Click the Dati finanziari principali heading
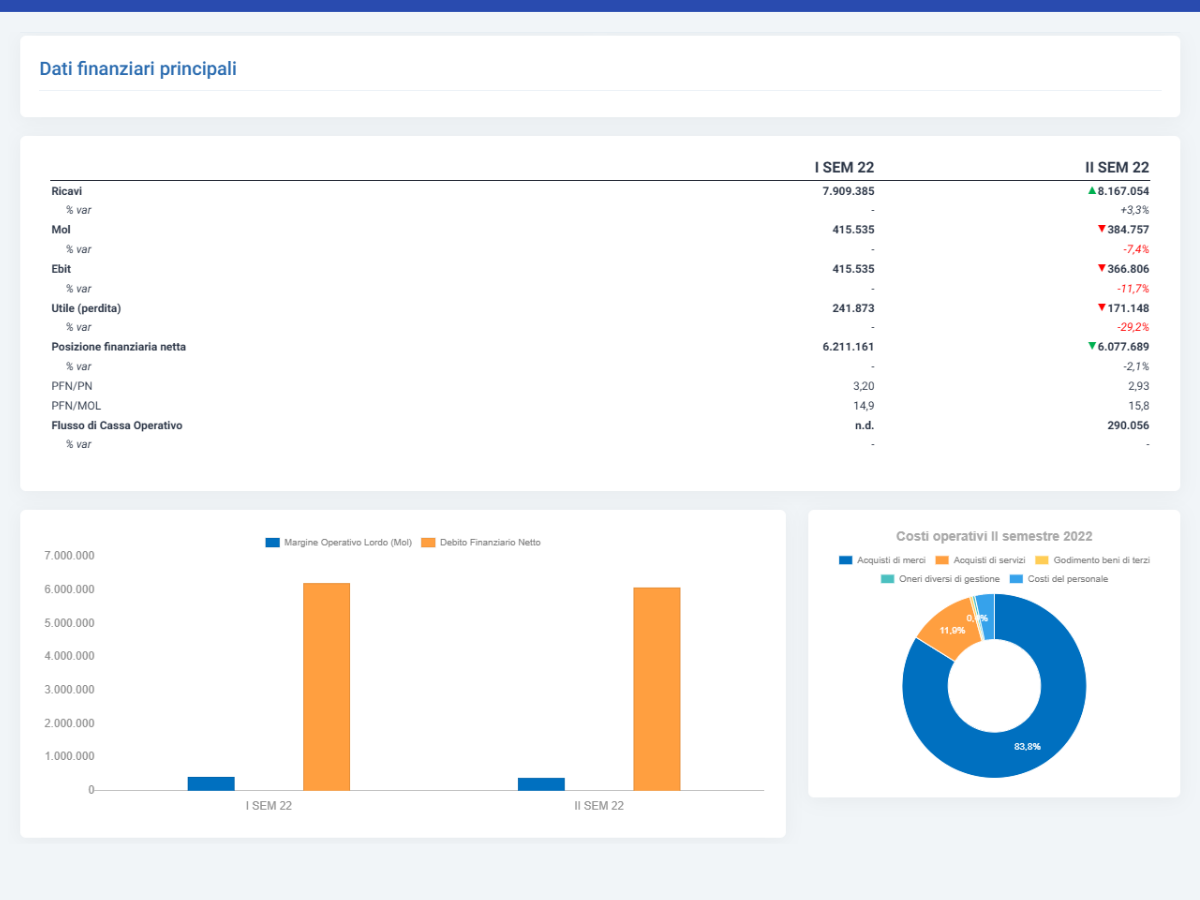Viewport: 1200px width, 900px height. tap(138, 69)
